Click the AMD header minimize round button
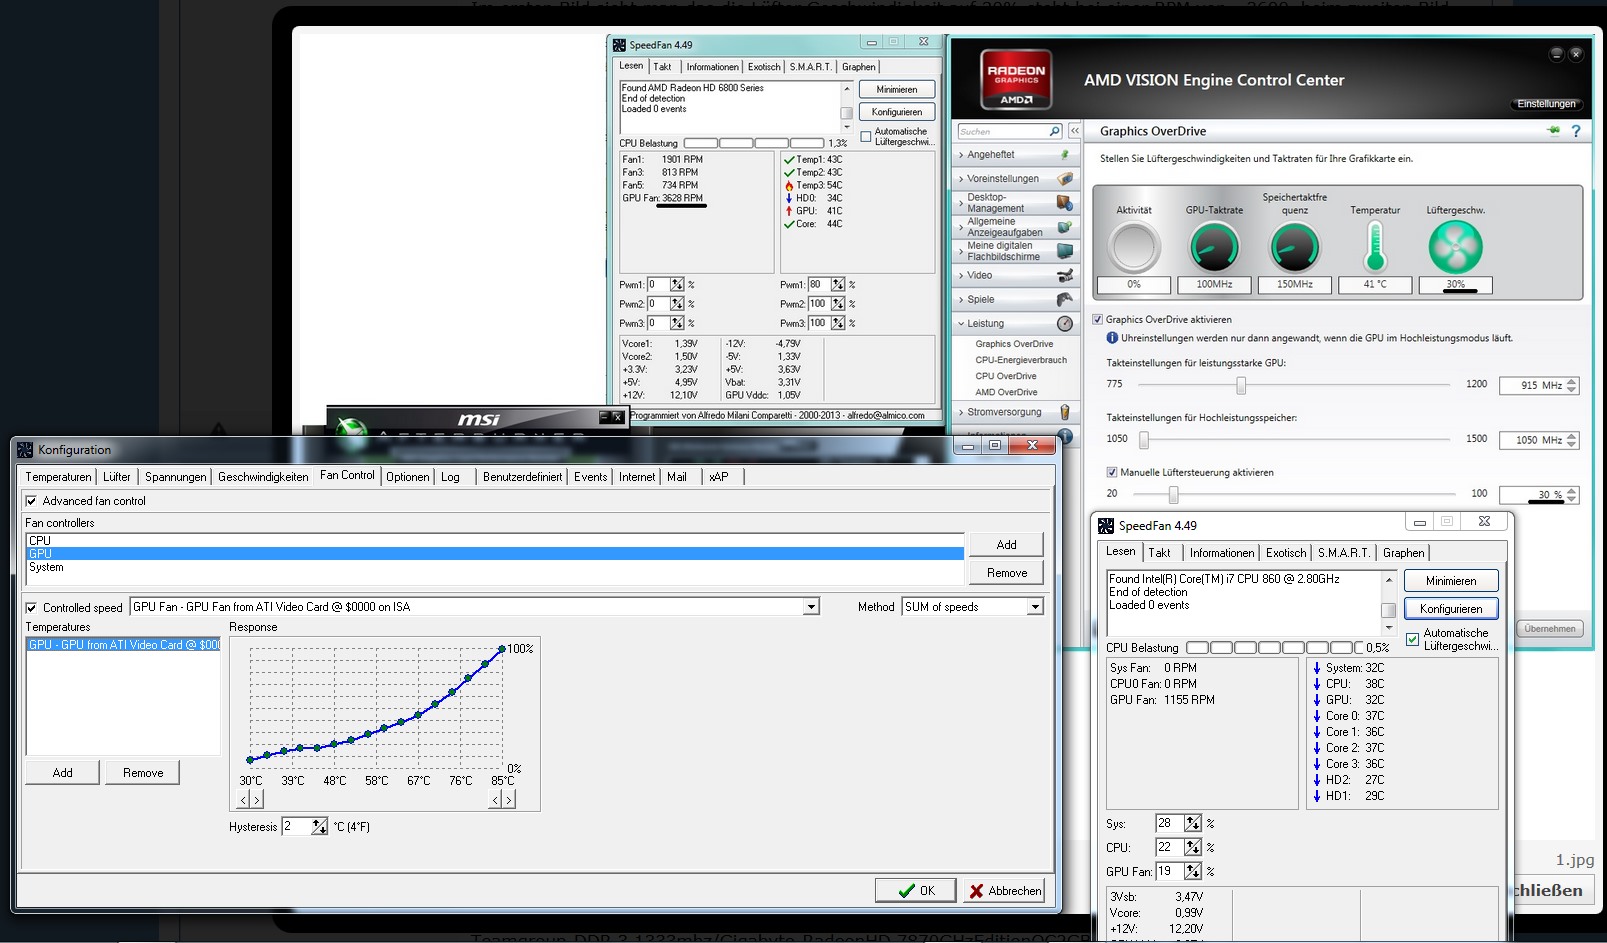This screenshot has height=943, width=1607. pyautogui.click(x=1556, y=54)
